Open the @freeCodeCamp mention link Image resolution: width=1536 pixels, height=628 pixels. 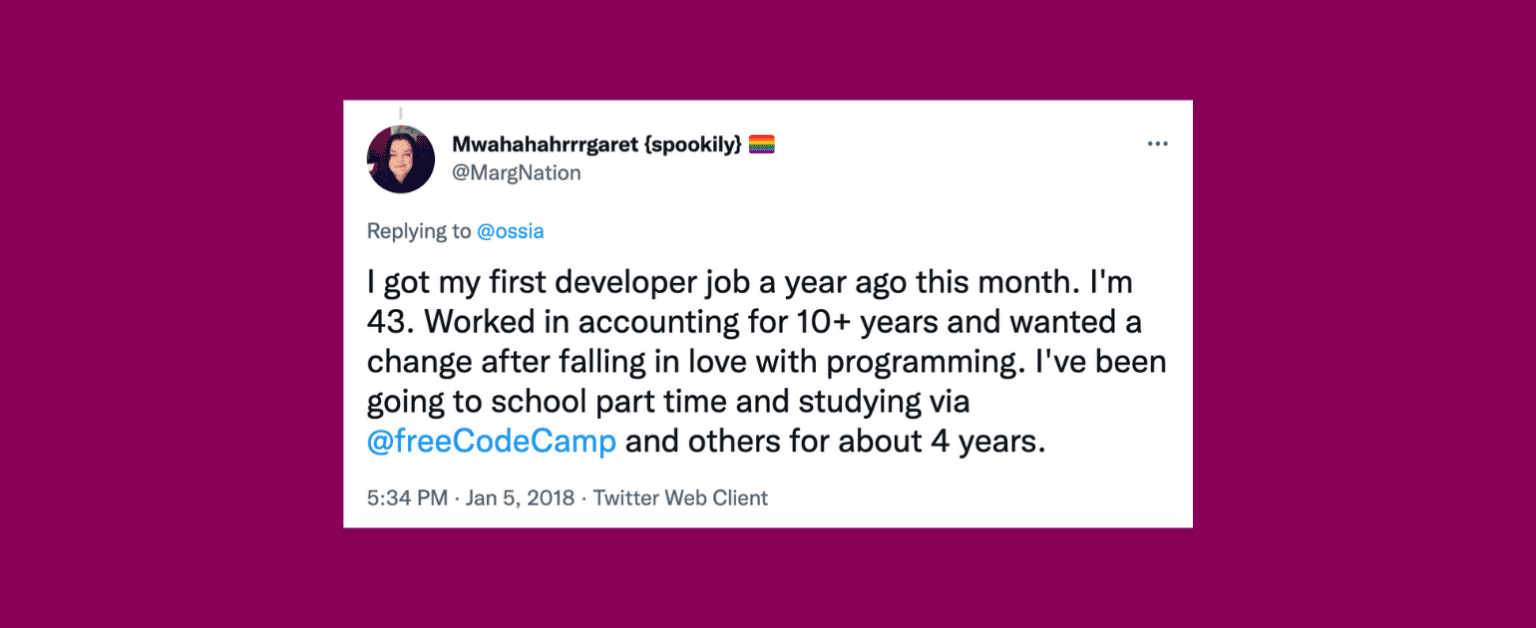pyautogui.click(x=491, y=440)
